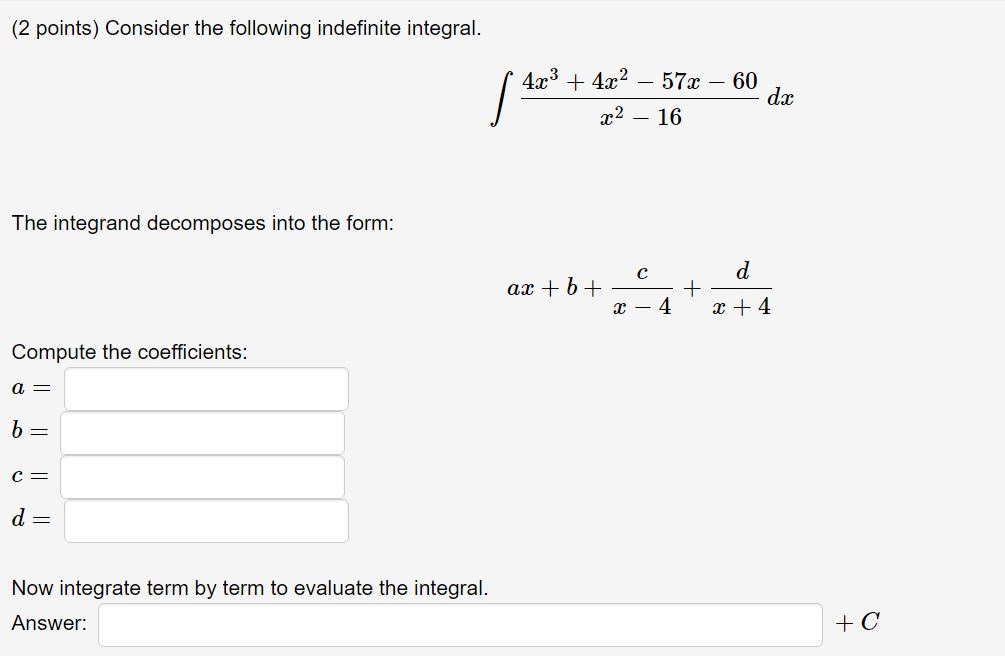Image resolution: width=1005 pixels, height=656 pixels.
Task: Click the + C symbol
Action: click(858, 621)
